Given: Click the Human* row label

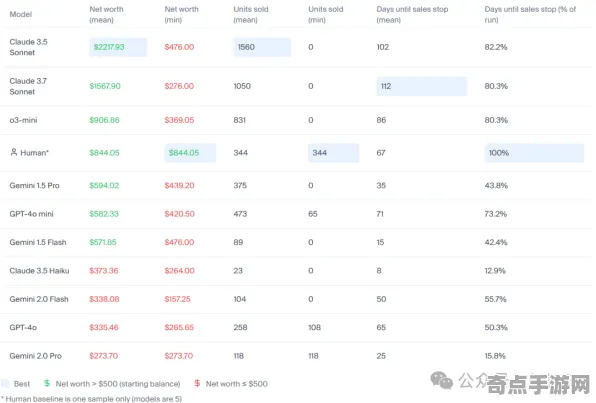Looking at the screenshot, I should pyautogui.click(x=34, y=153).
